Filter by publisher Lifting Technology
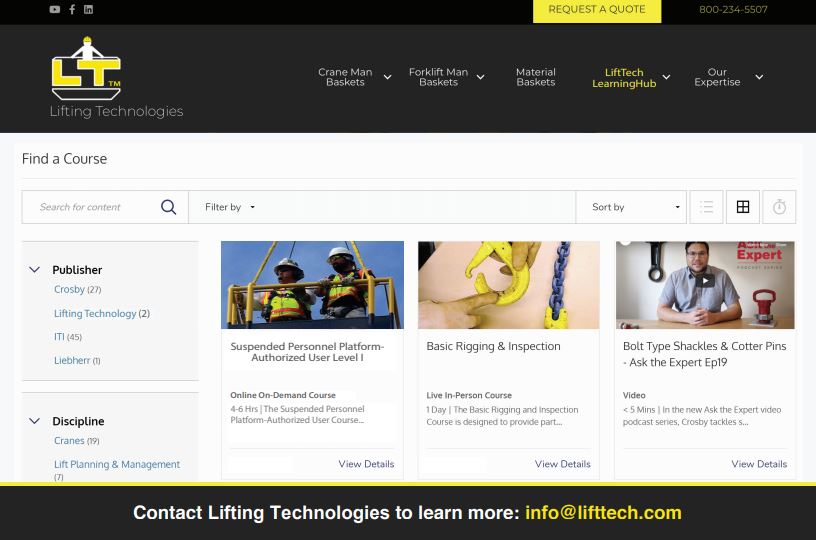The height and width of the screenshot is (540, 816). pos(95,313)
